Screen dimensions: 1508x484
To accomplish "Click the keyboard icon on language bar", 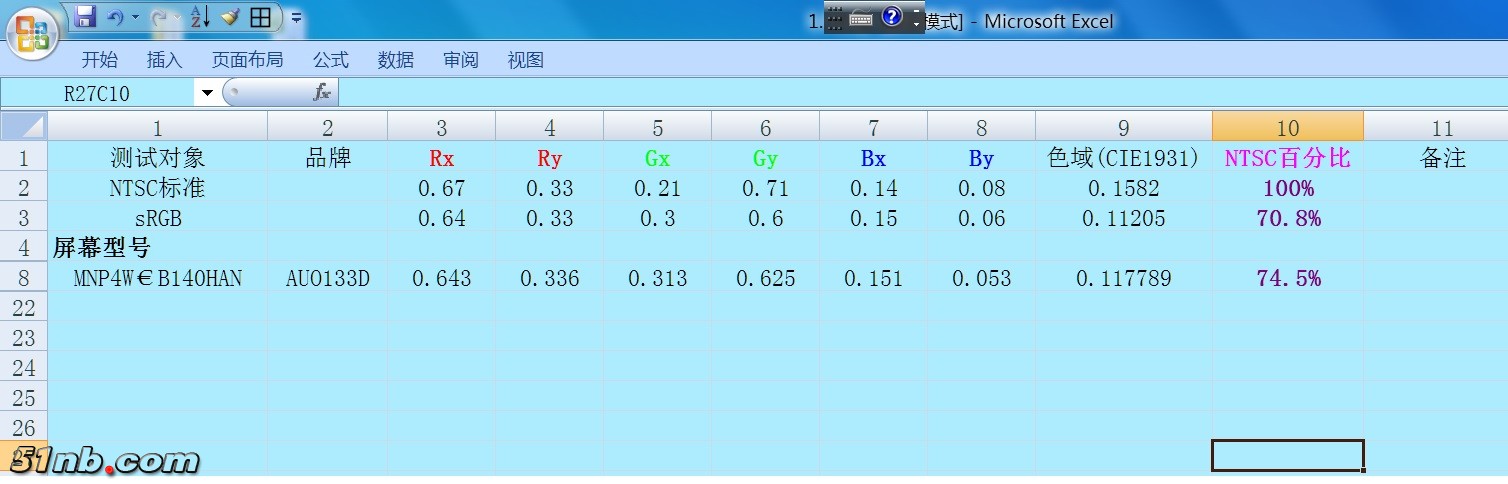I will pos(861,18).
